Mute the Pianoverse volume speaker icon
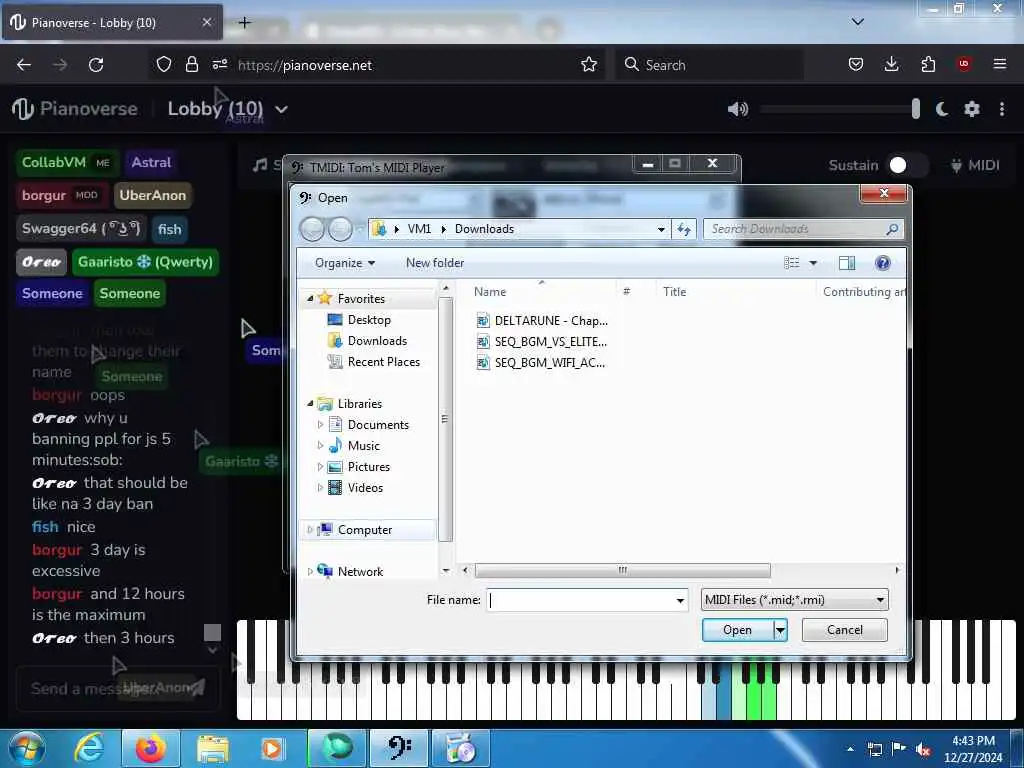 coord(737,109)
